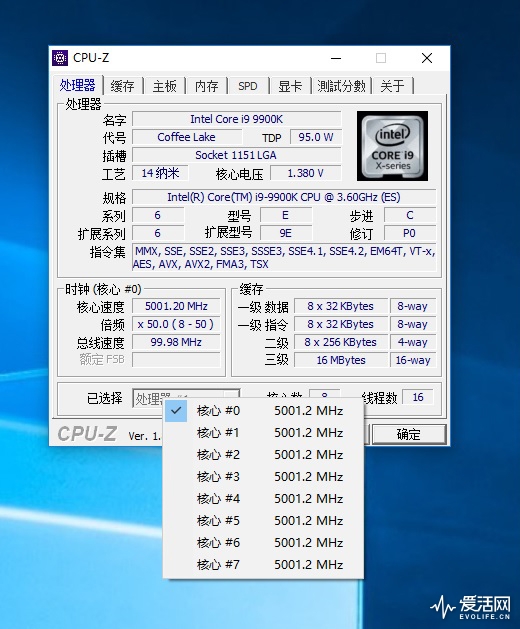Click the 线程数 value 16
This screenshot has height=629, width=520.
pos(418,397)
